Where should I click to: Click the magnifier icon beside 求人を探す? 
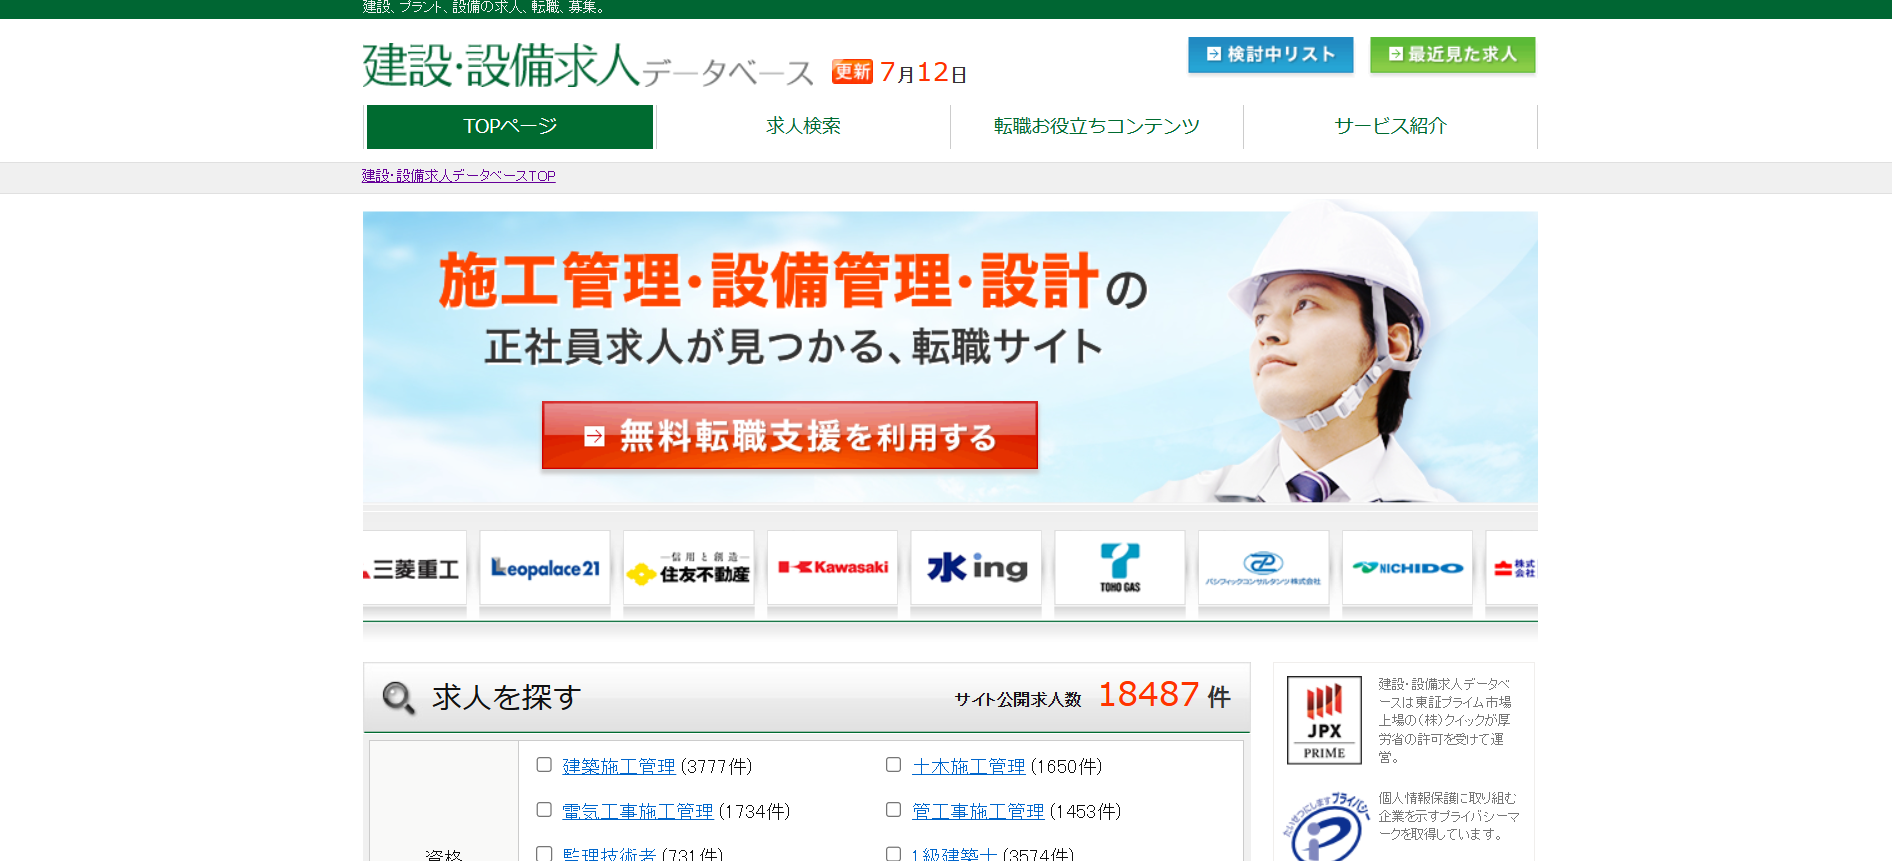[398, 697]
